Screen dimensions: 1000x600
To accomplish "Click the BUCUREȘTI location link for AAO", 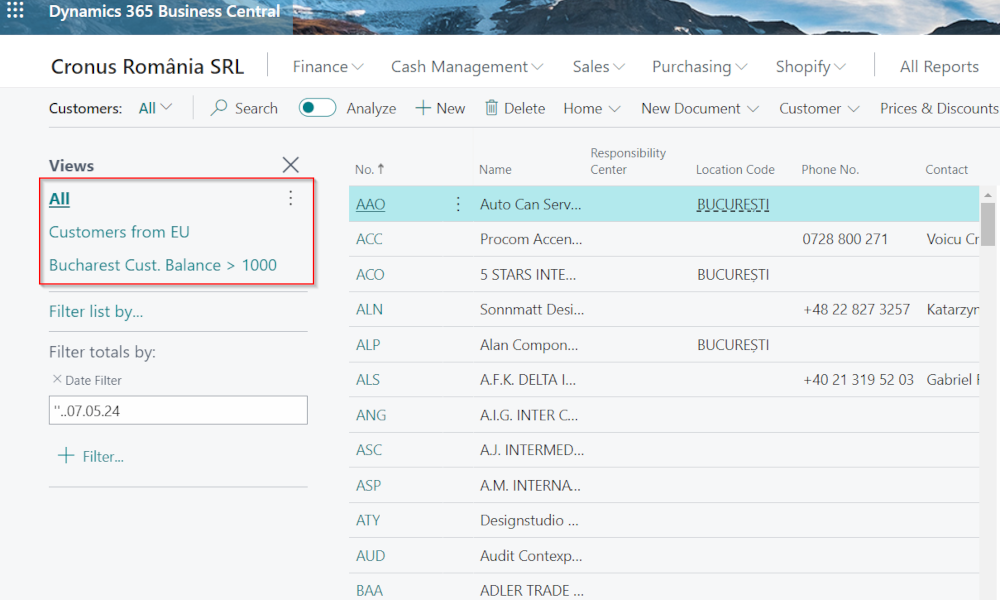I will coord(733,204).
